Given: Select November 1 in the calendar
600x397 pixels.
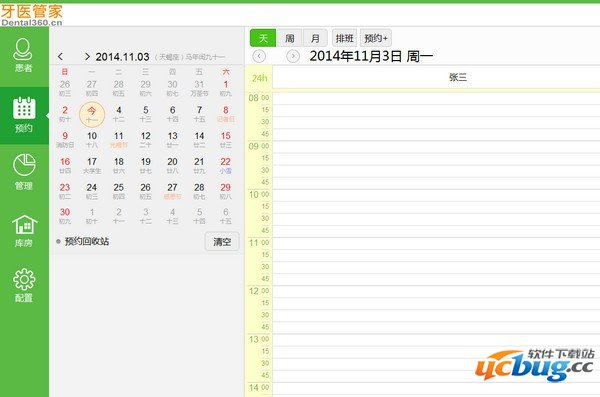Looking at the screenshot, I should tap(226, 88).
